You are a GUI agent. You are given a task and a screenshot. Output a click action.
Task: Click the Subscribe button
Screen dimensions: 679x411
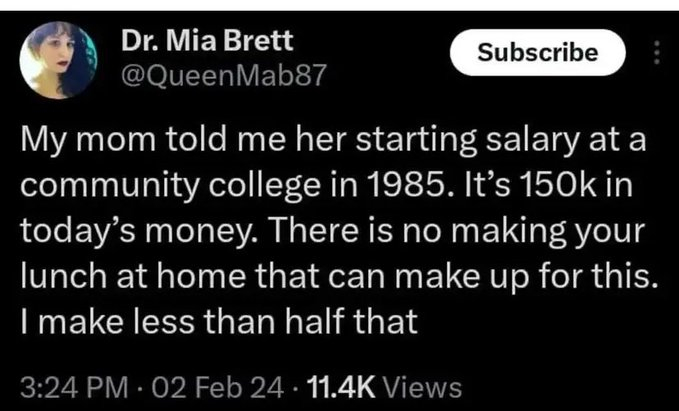(x=538, y=52)
